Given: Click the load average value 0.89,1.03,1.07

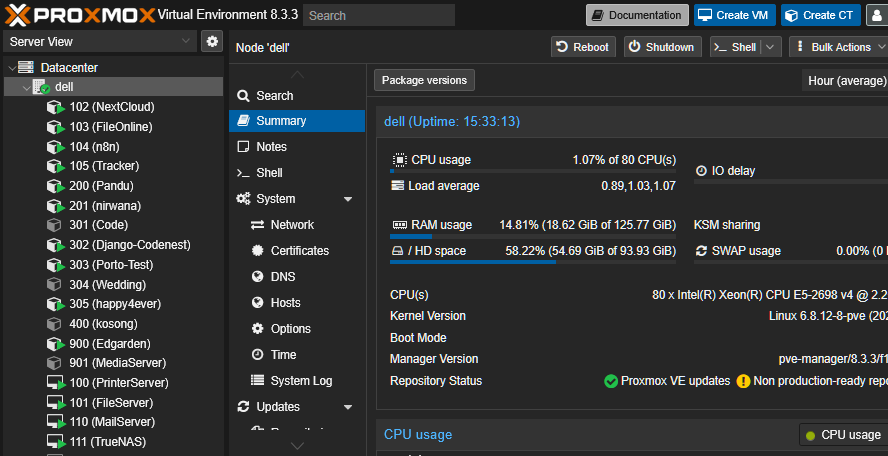Looking at the screenshot, I should (x=638, y=186).
